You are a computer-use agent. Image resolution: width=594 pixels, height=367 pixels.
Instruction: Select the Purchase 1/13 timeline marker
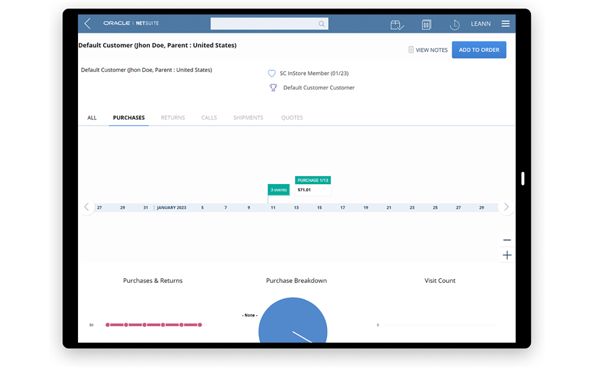313,180
